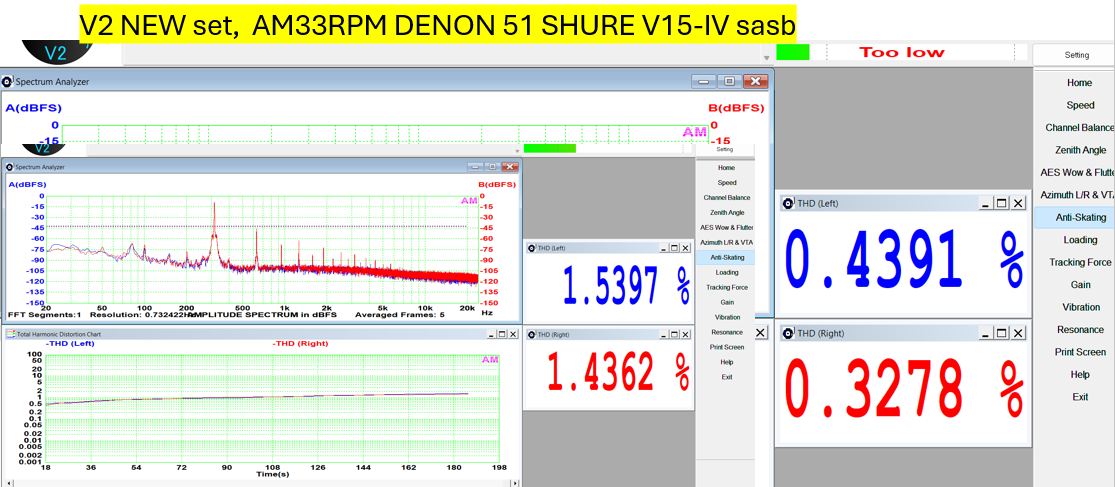Select Azimuth L/R & VTA in small inset menu
The width and height of the screenshot is (1115, 487).
point(726,242)
